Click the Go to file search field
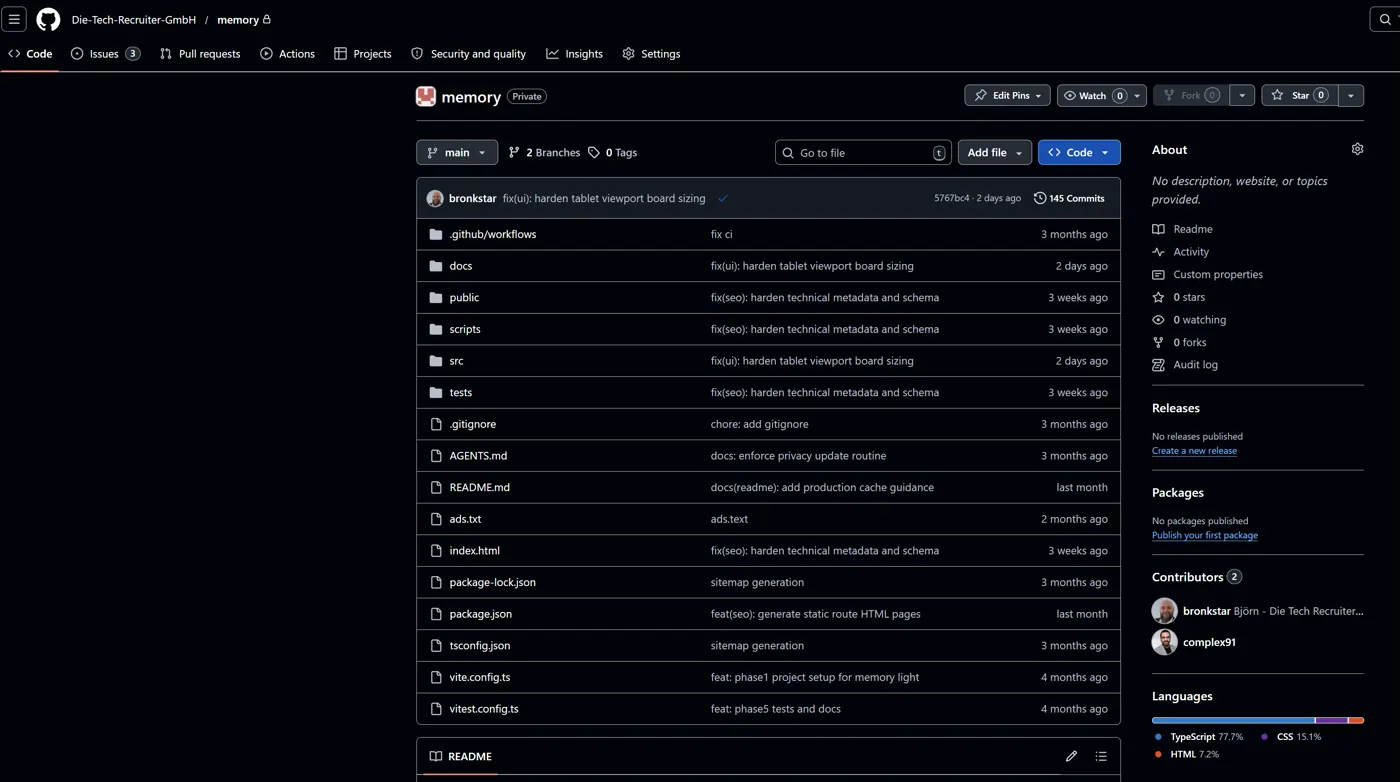 click(x=862, y=152)
